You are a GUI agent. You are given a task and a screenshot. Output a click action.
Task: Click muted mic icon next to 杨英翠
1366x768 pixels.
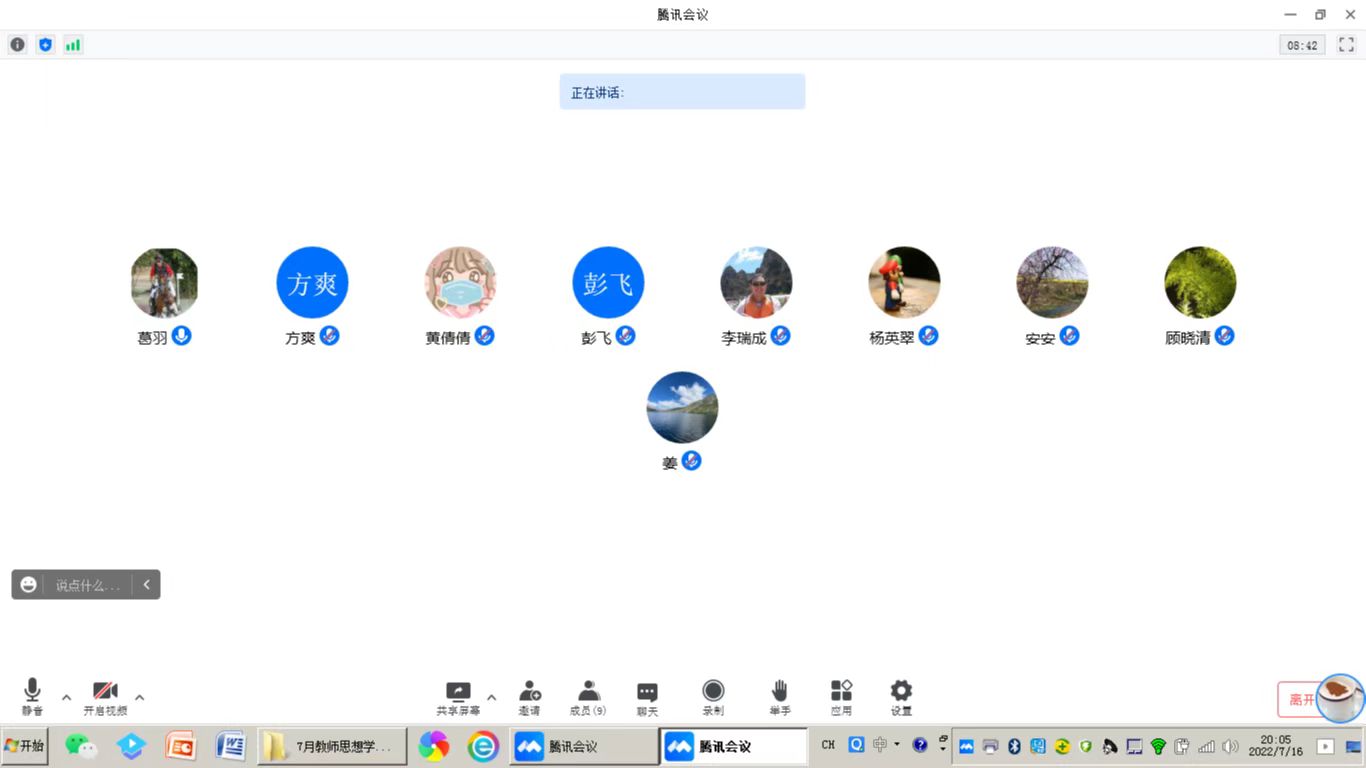928,336
